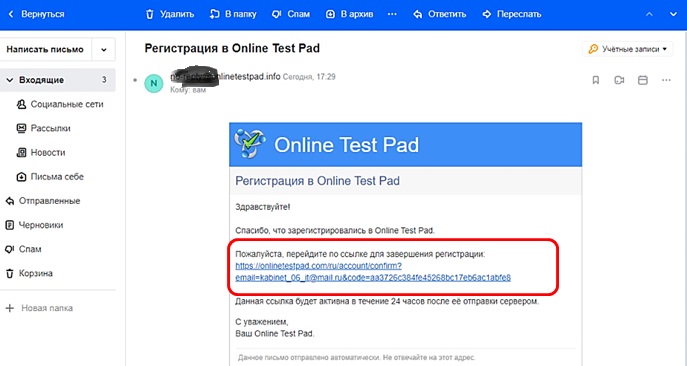The width and height of the screenshot is (687, 366).
Task: Click the key icon in Учётные записи
Action: [593, 49]
